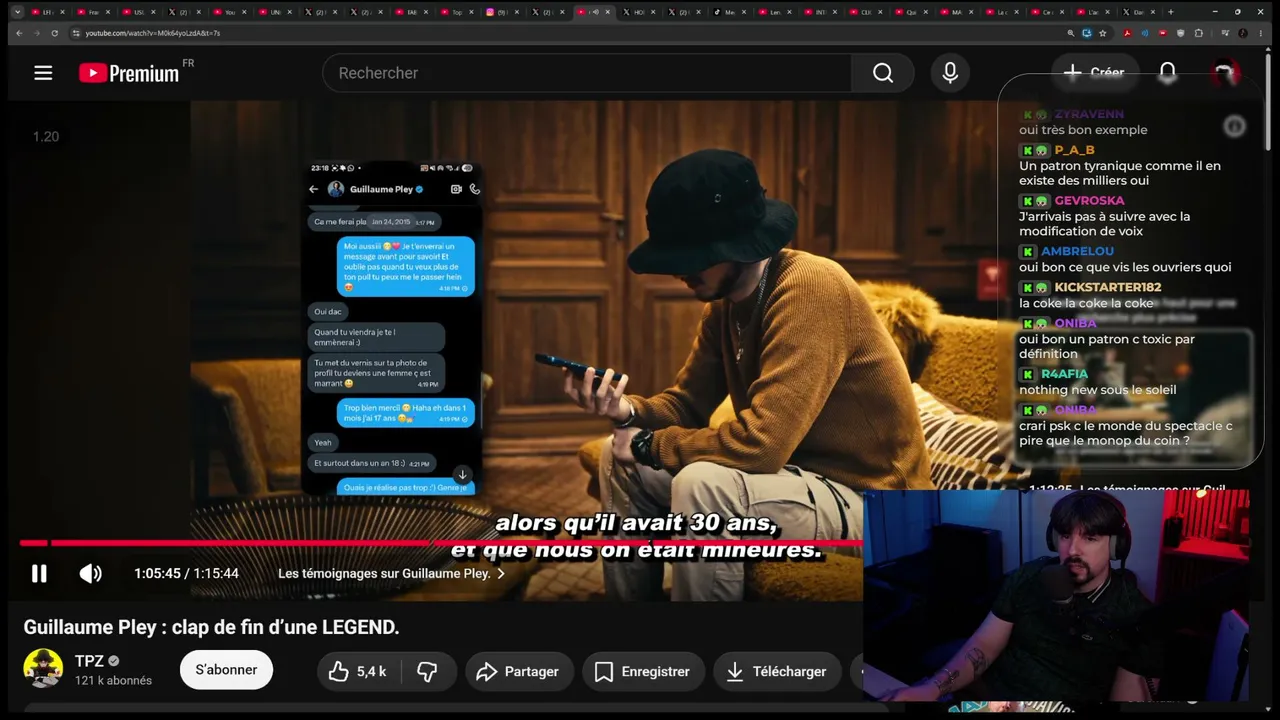The height and width of the screenshot is (720, 1280).
Task: Open the tab search dropdown arrow
Action: pyautogui.click(x=17, y=12)
